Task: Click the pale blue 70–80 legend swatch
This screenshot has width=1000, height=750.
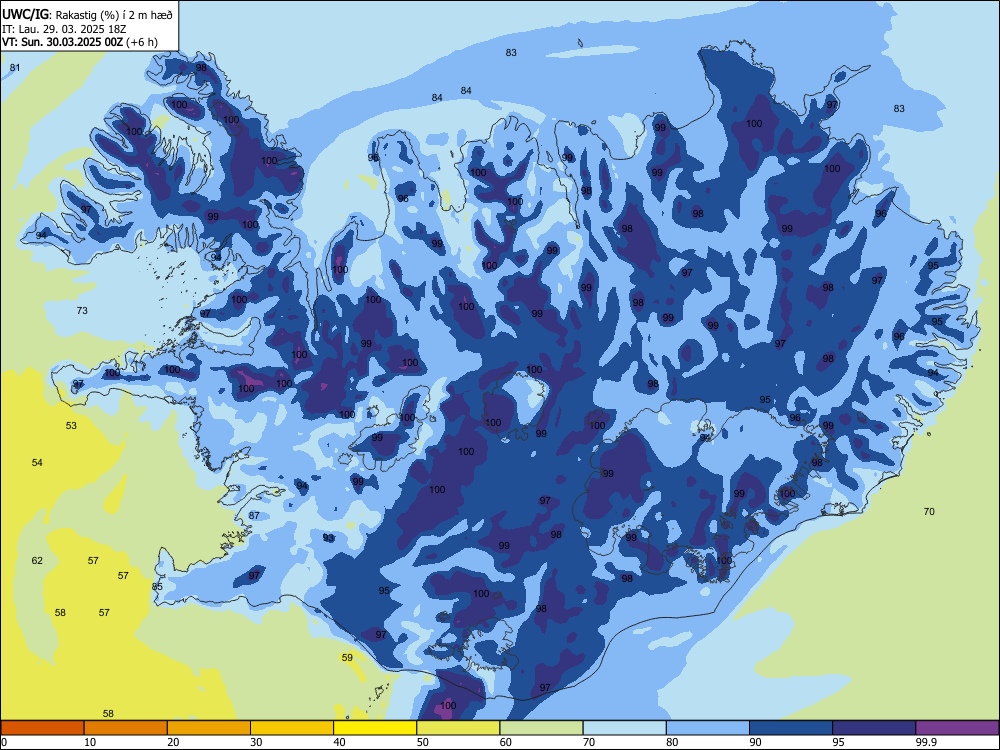Action: [625, 728]
